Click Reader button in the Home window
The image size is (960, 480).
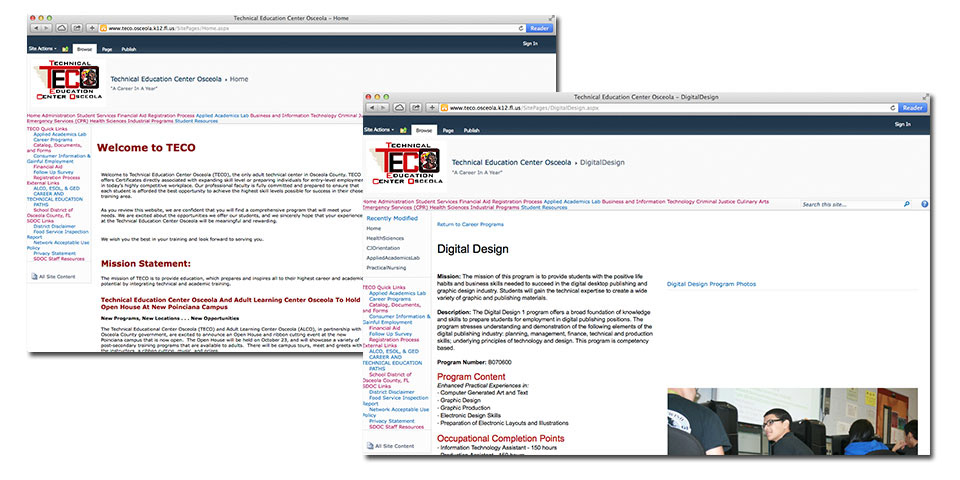tap(539, 28)
